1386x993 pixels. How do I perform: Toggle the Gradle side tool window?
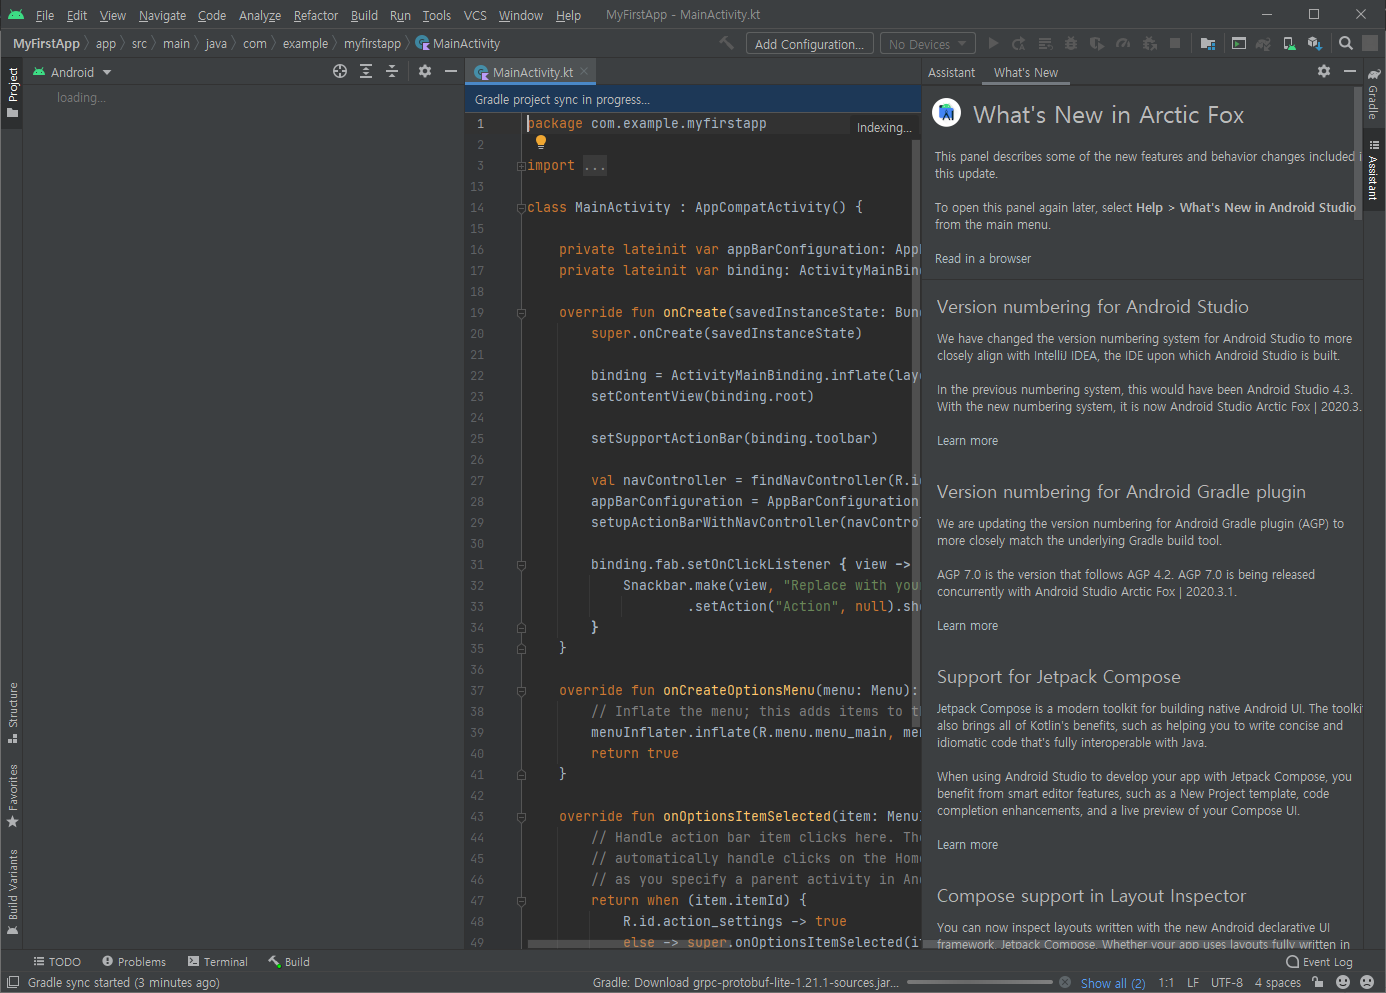[x=1374, y=94]
